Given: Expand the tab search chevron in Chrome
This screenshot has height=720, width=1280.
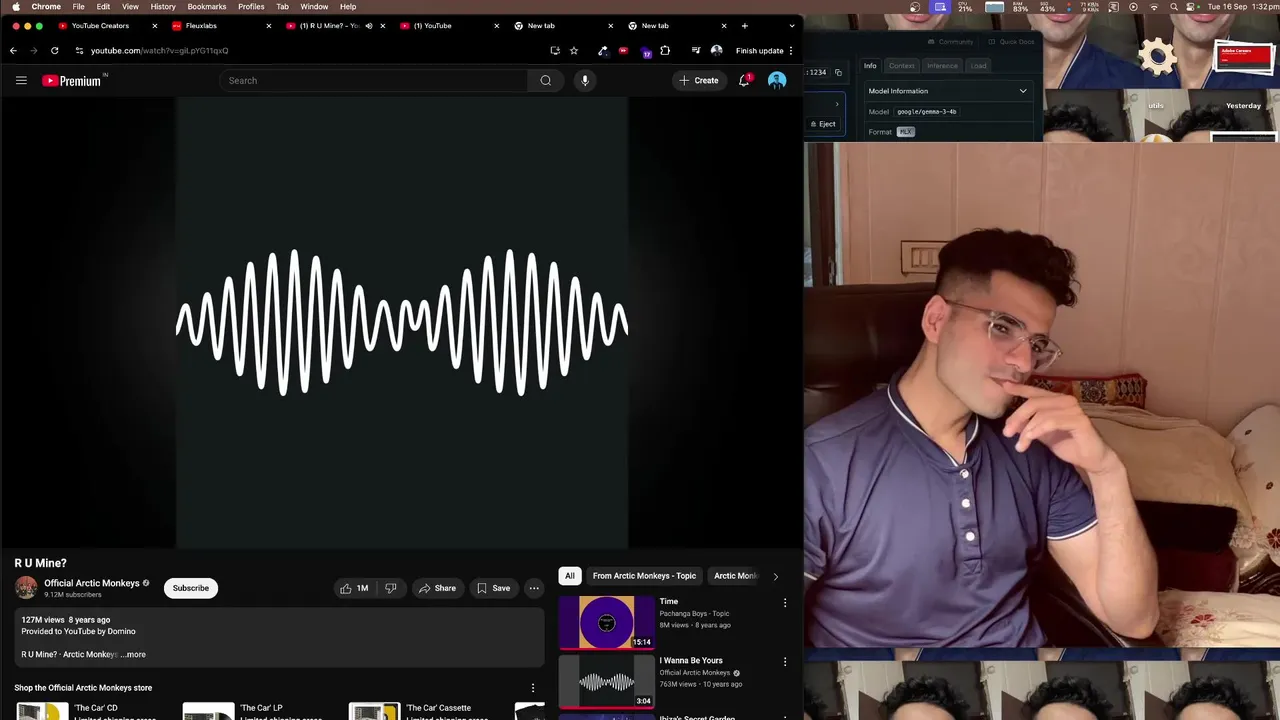Looking at the screenshot, I should coord(792,26).
